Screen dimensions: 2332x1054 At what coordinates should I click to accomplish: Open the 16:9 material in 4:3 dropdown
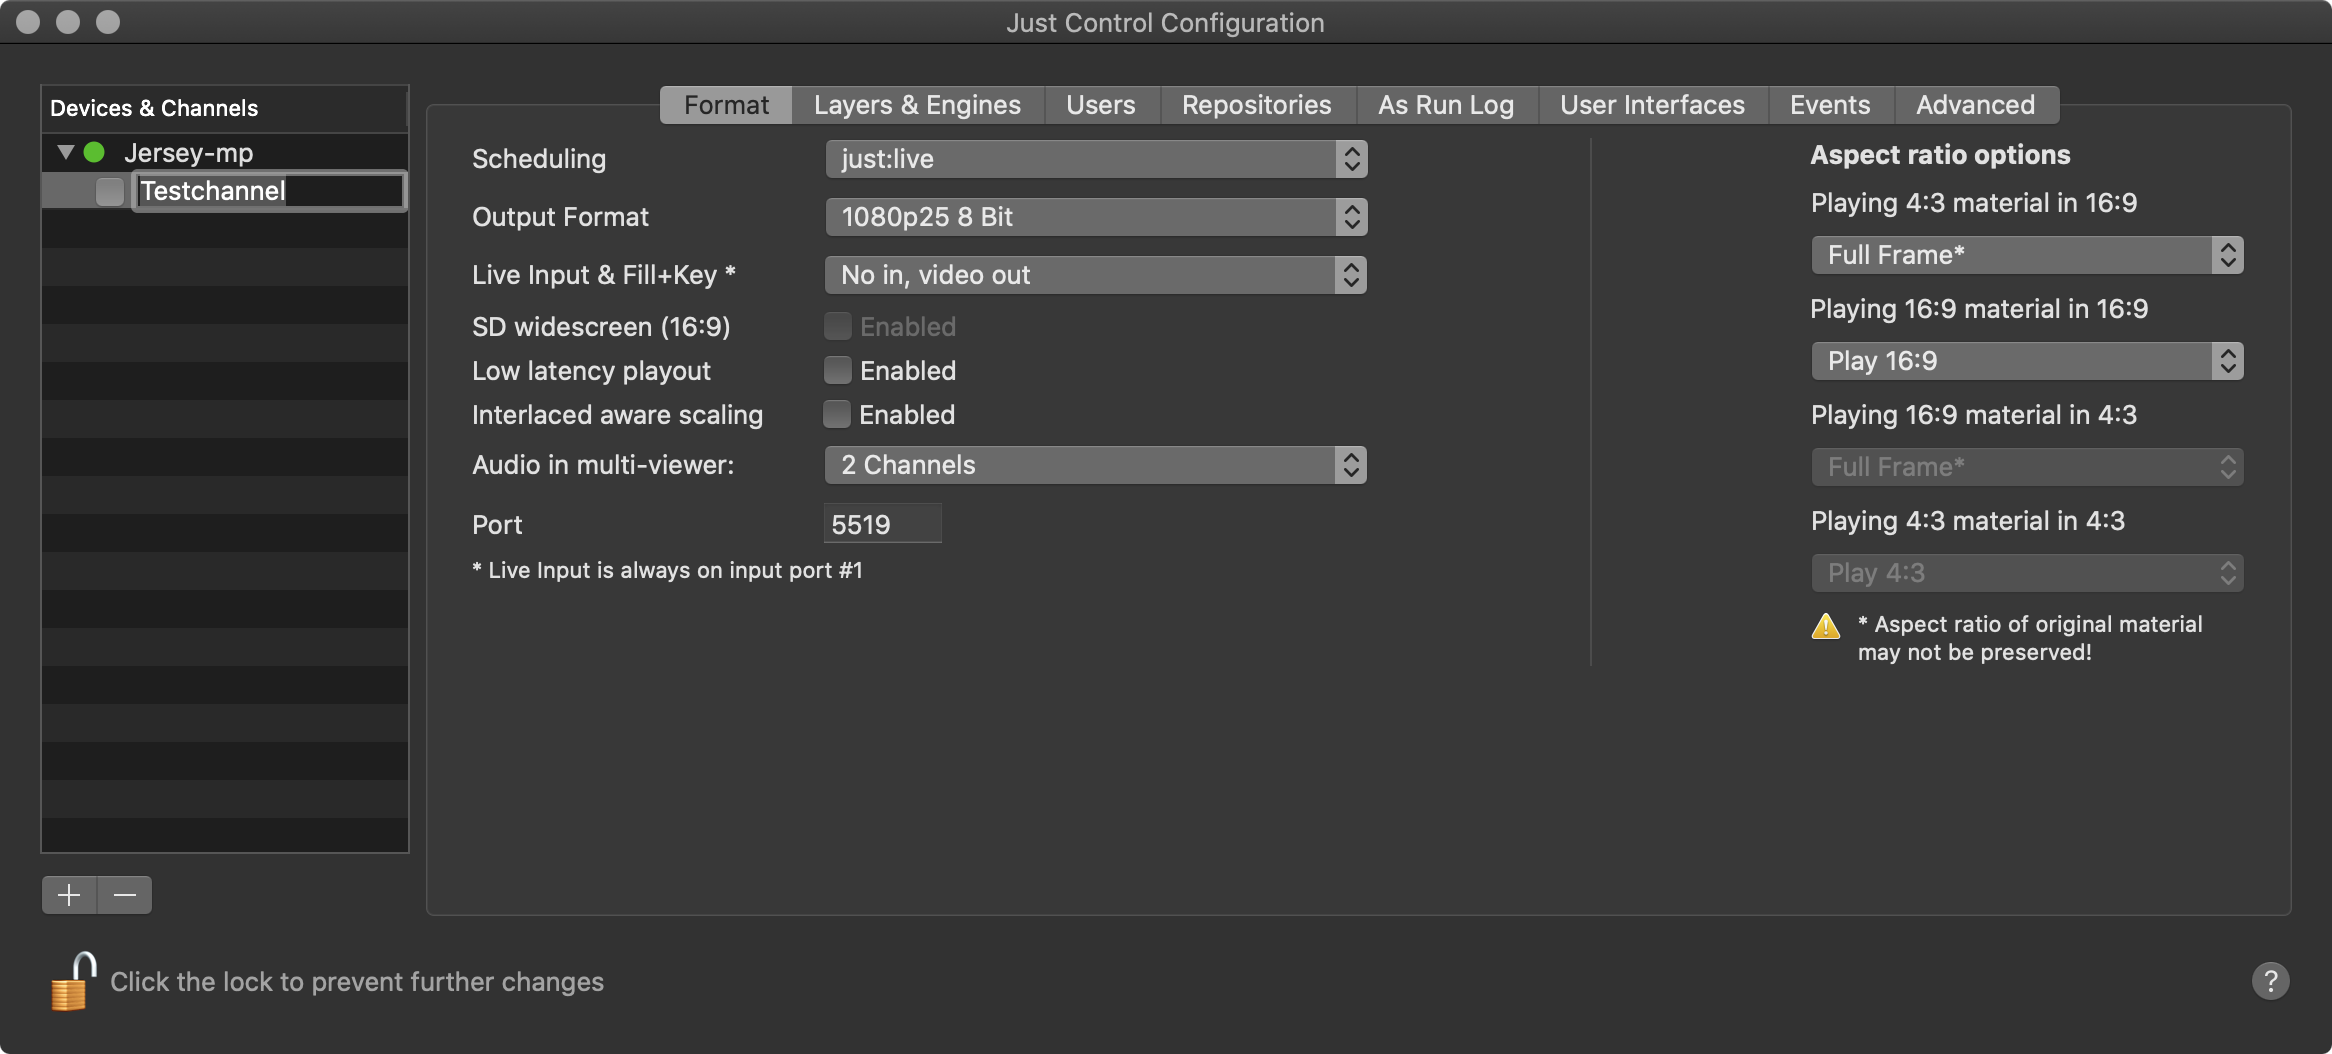(x=2027, y=467)
